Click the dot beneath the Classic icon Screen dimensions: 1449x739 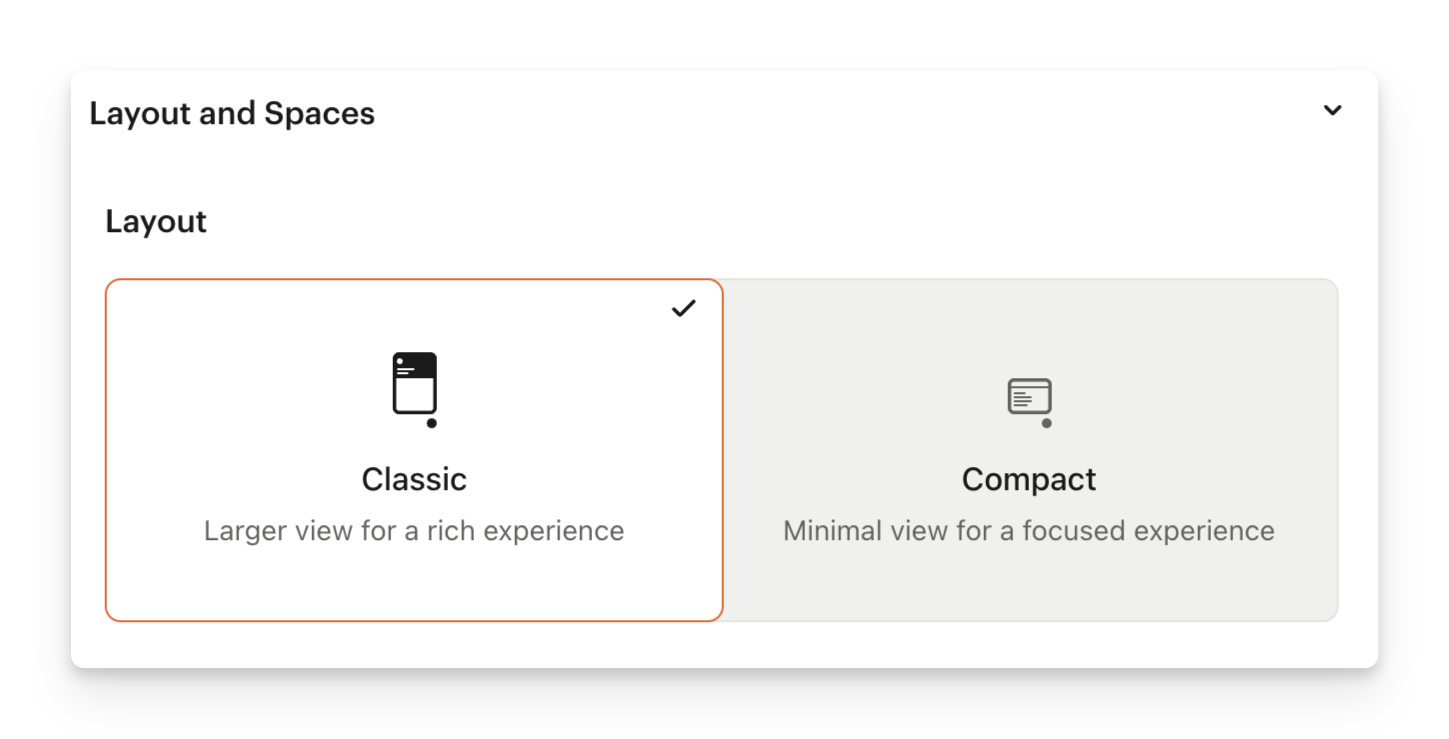(x=431, y=423)
